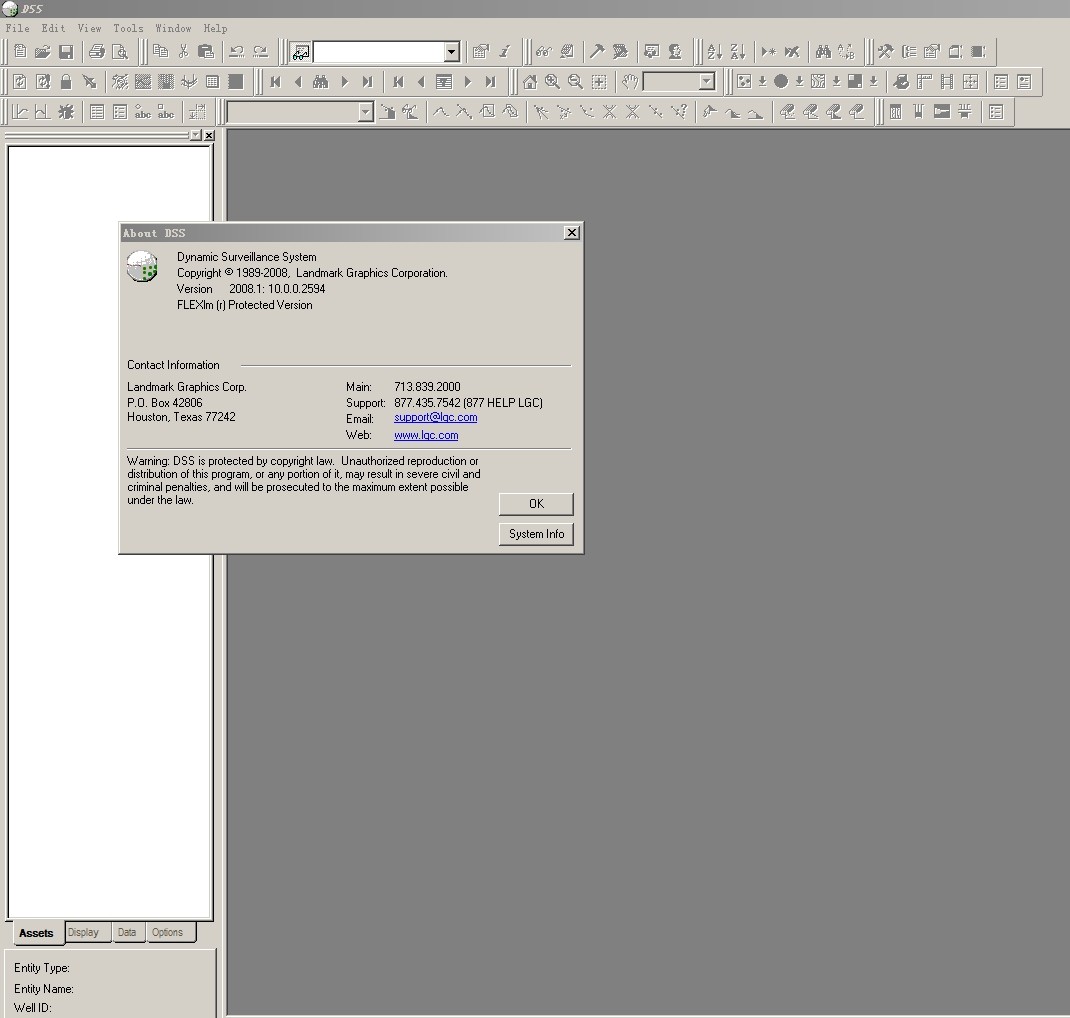Open the Edit menu

(53, 28)
